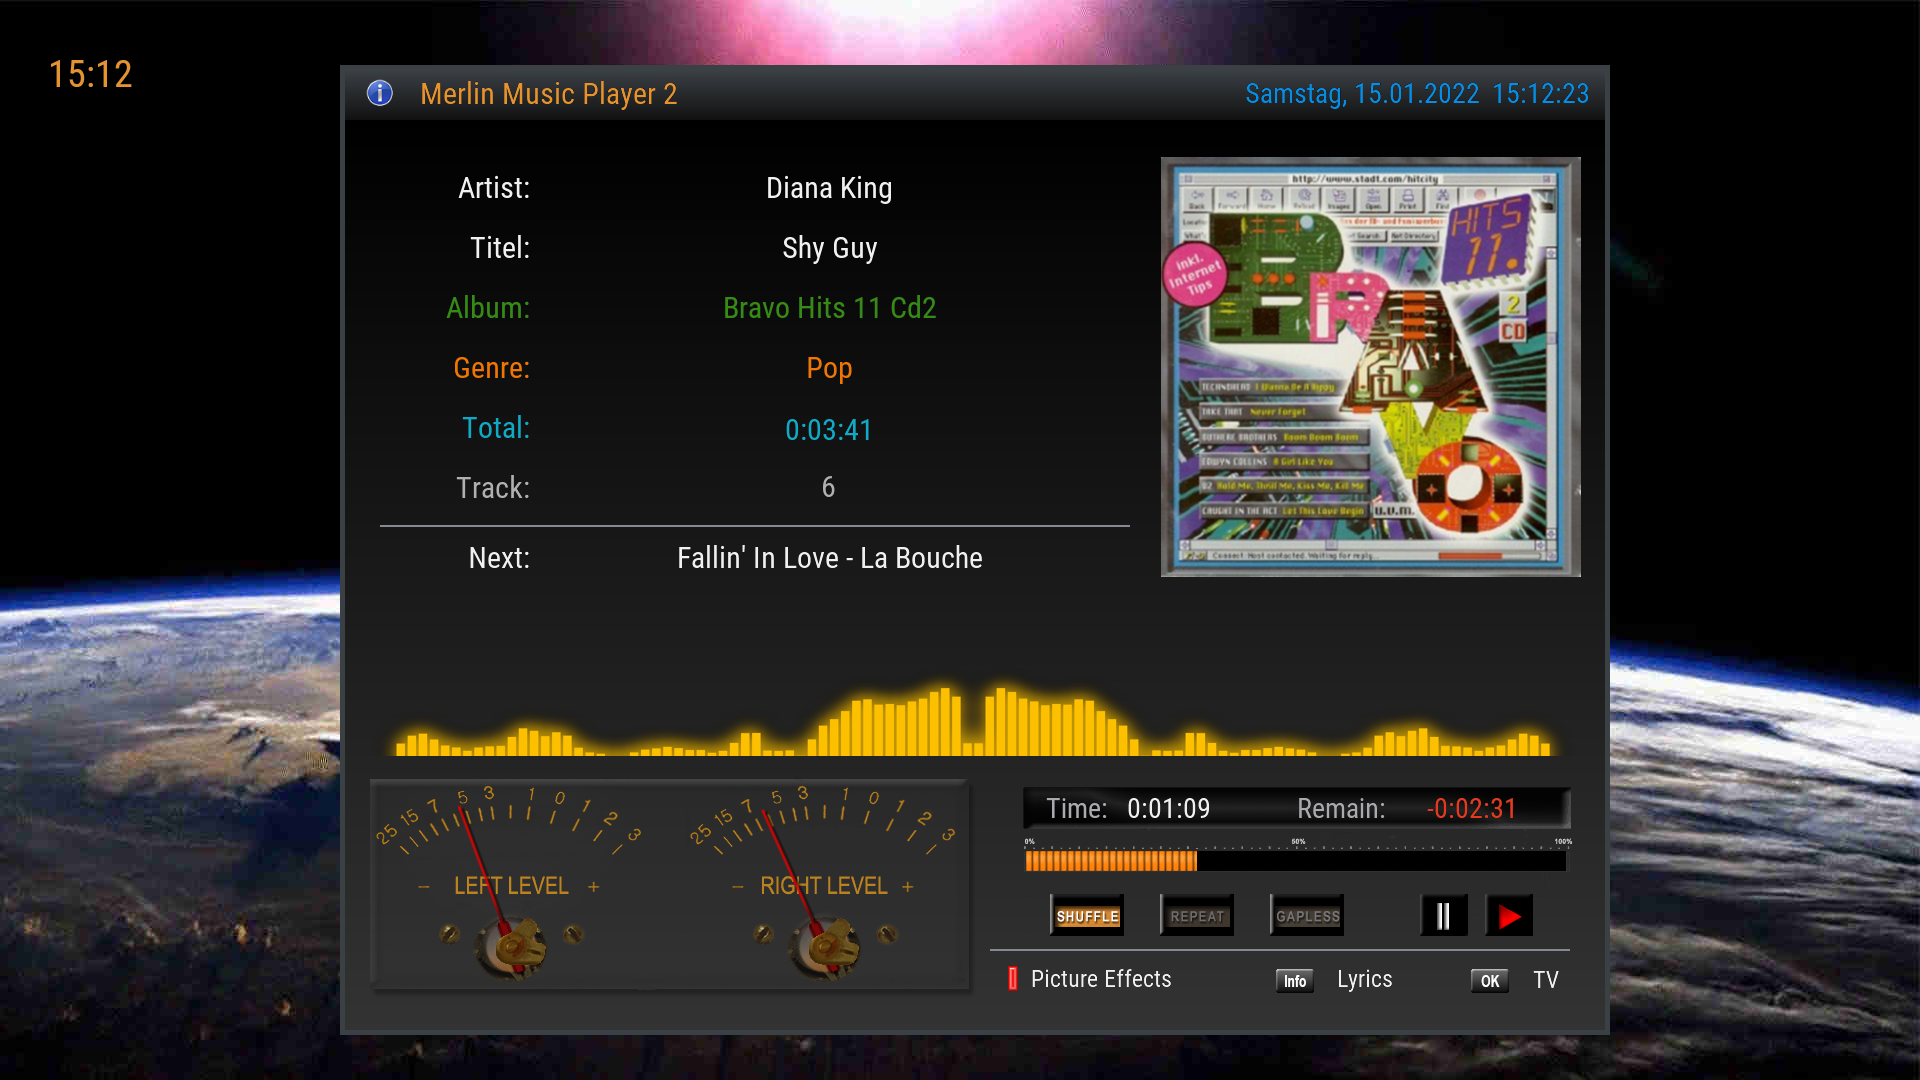Image resolution: width=1920 pixels, height=1080 pixels.
Task: Toggle the REPEAT mode button
Action: (x=1197, y=916)
